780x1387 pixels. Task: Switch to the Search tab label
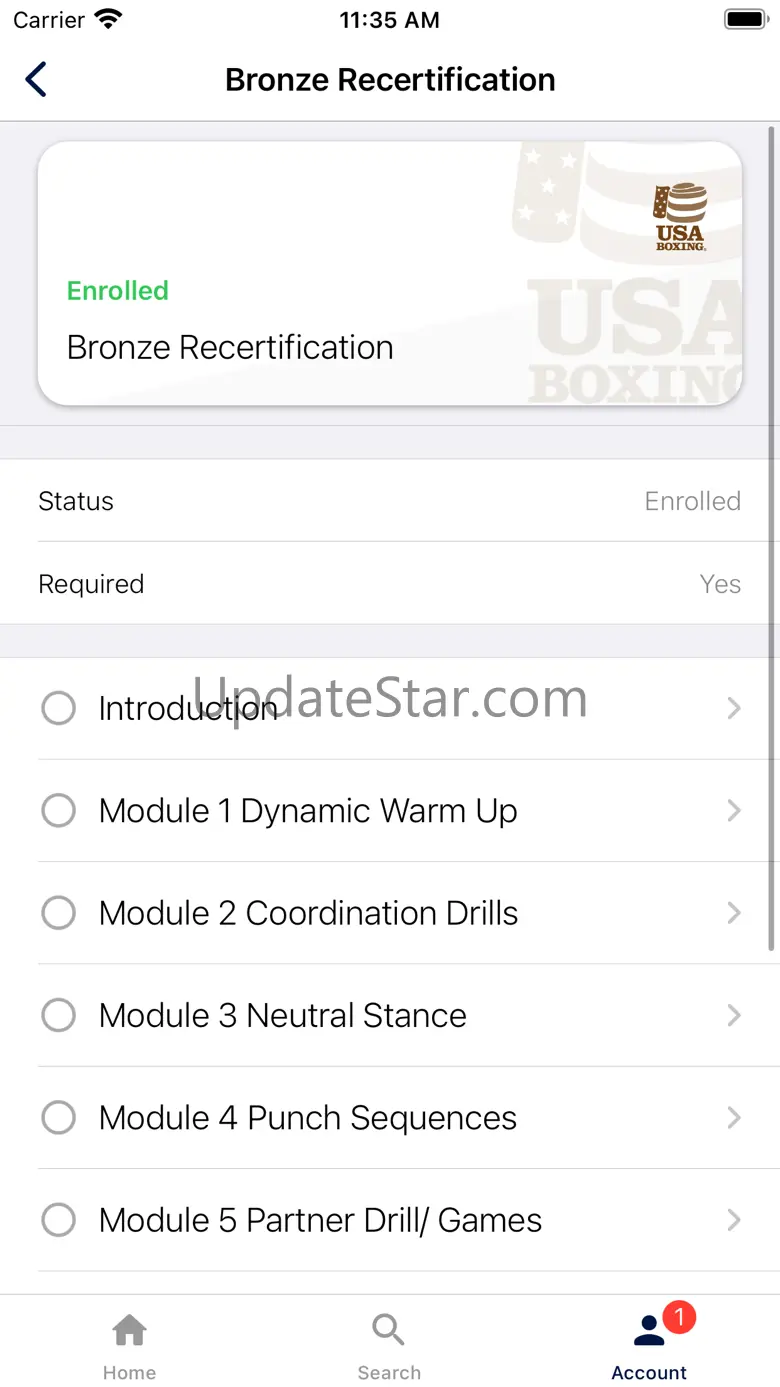point(389,1373)
